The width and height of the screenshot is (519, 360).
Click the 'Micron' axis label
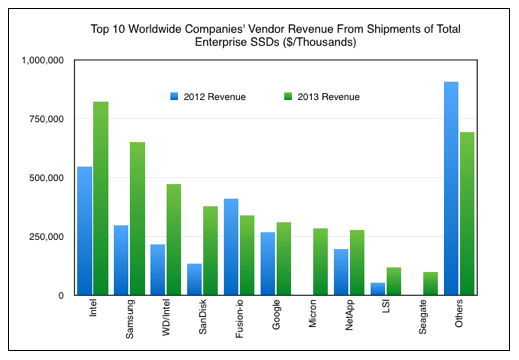313,313
